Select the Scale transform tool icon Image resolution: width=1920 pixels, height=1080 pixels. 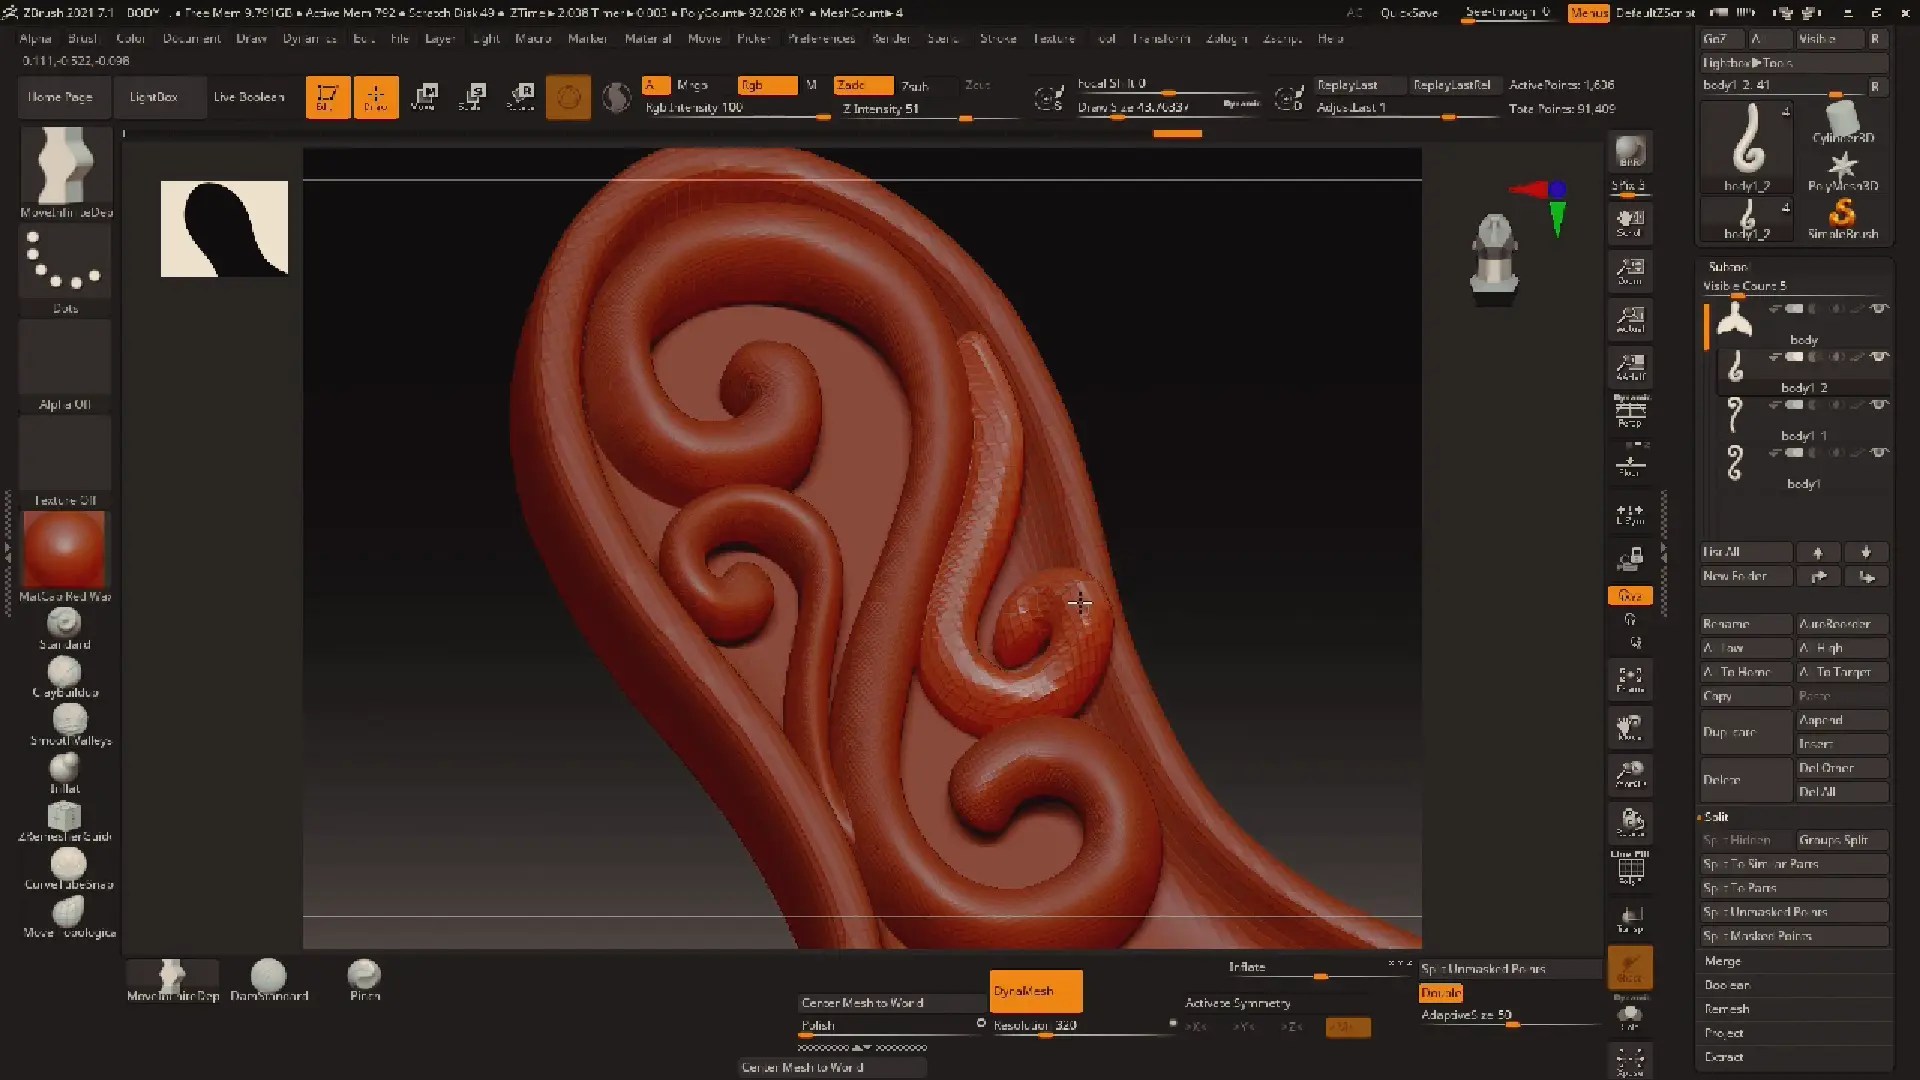473,97
